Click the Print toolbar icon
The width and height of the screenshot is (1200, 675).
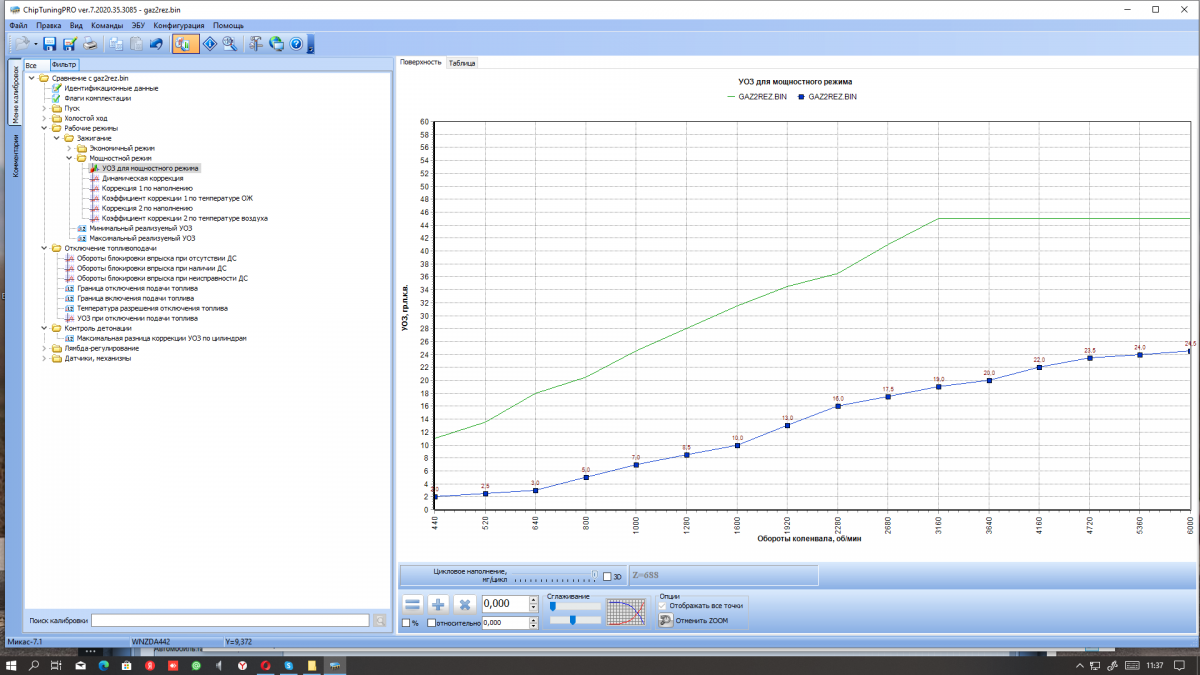[90, 44]
